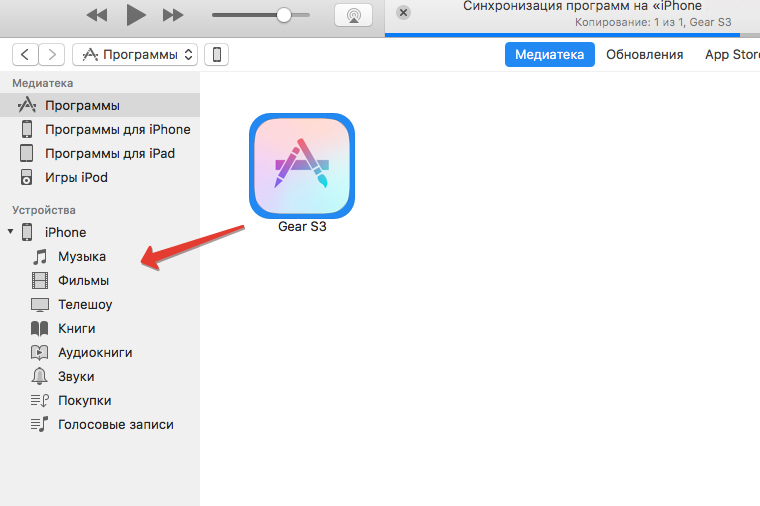Open Голосовые записи under the iPhone
Image resolution: width=760 pixels, height=506 pixels.
100,424
